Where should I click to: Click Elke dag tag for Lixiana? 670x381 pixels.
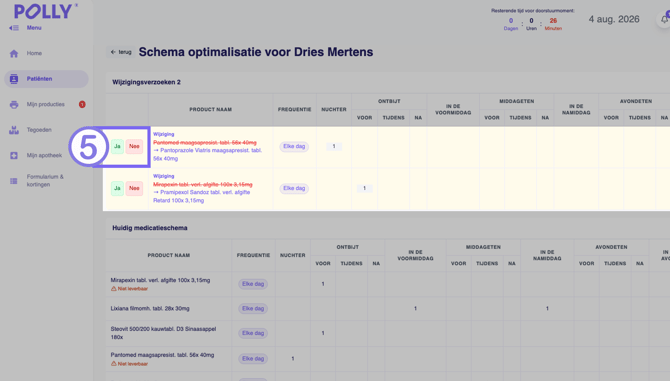[x=253, y=308]
